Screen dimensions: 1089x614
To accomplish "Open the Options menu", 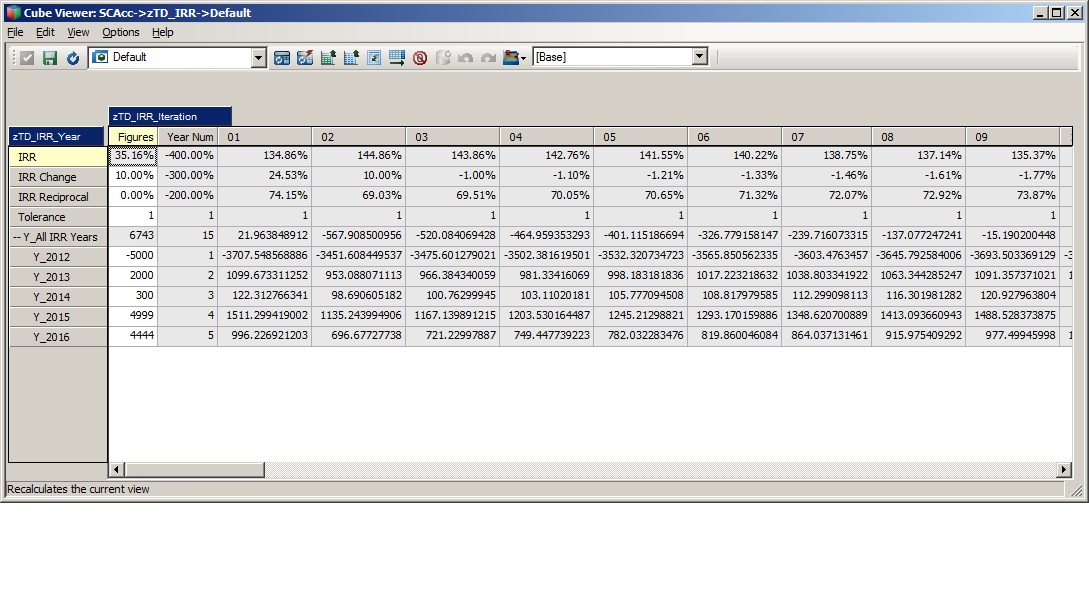I will (121, 32).
